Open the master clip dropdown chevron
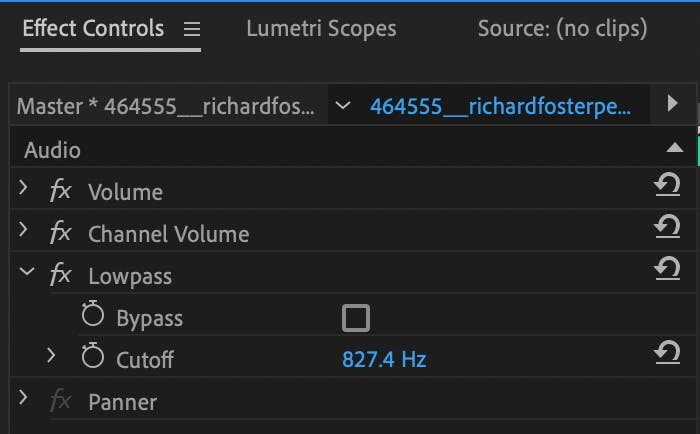 [x=344, y=106]
